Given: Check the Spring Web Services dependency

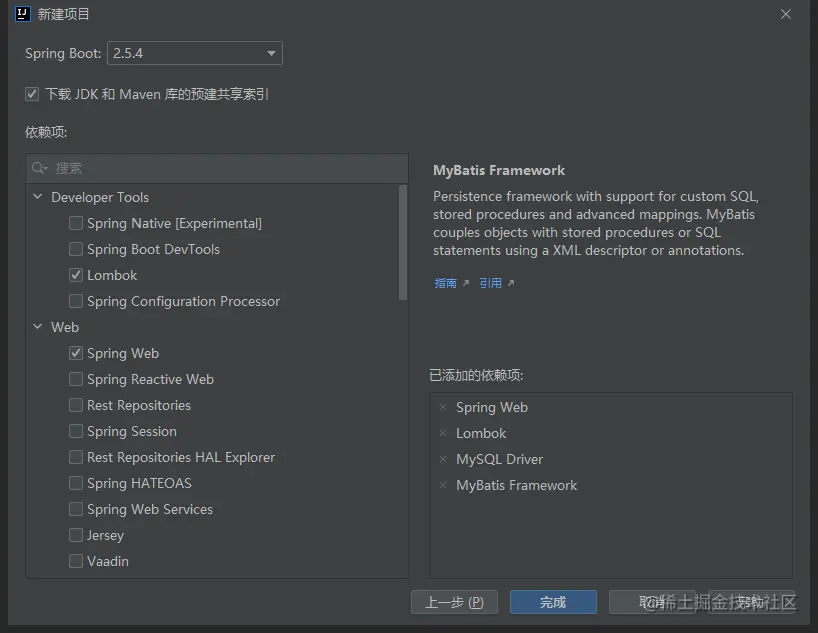Looking at the screenshot, I should [x=76, y=509].
